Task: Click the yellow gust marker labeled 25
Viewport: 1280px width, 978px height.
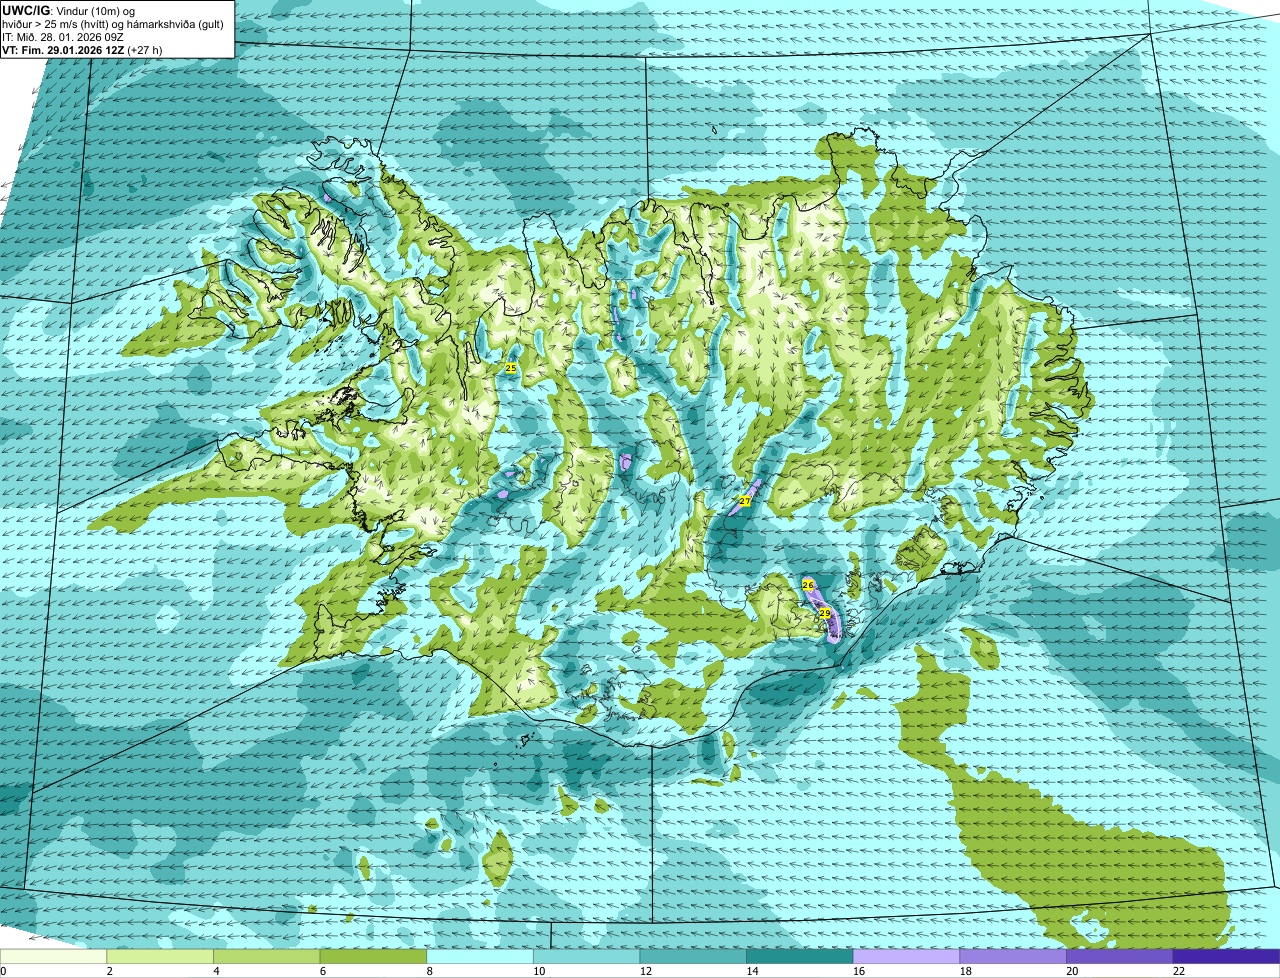Action: [511, 369]
